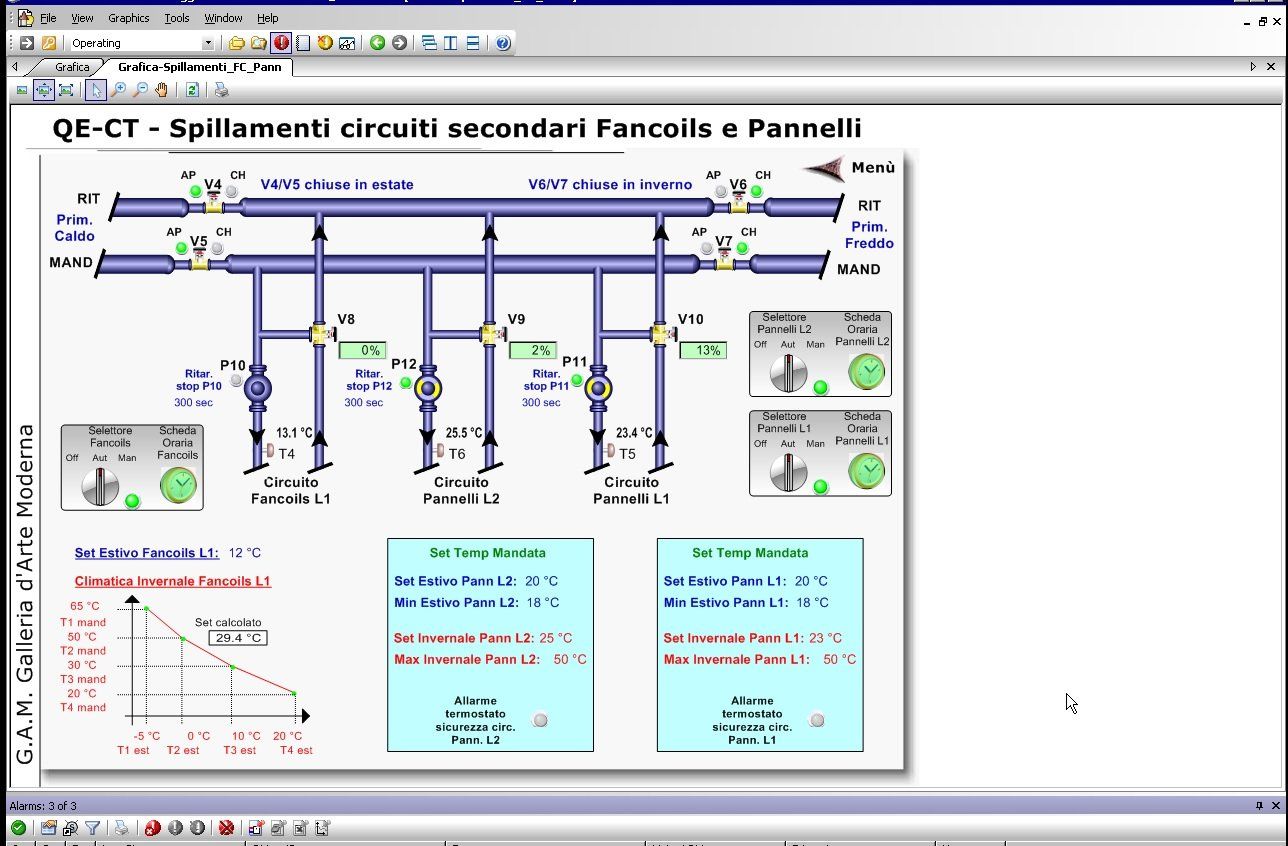The width and height of the screenshot is (1288, 846).
Task: Open the Operating mode dropdown
Action: [x=208, y=43]
